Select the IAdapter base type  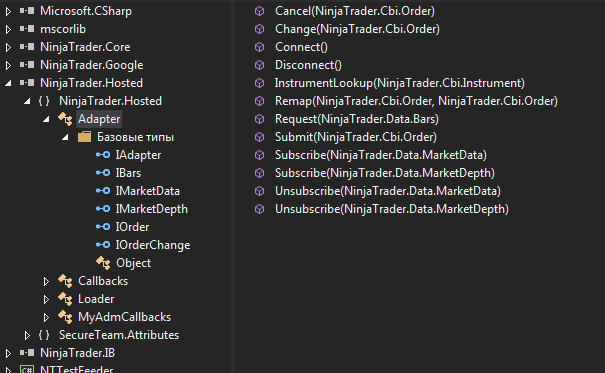[x=138, y=155]
